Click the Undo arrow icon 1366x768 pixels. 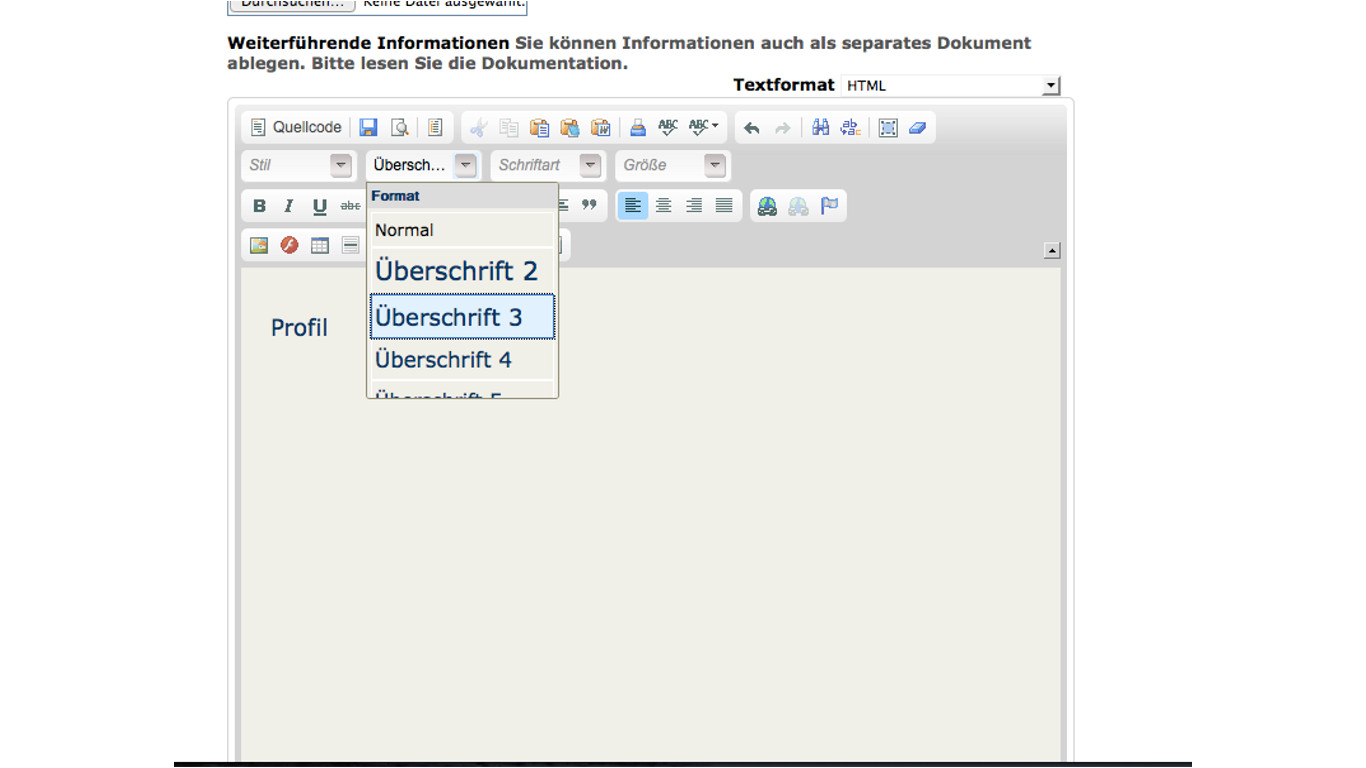(x=752, y=127)
